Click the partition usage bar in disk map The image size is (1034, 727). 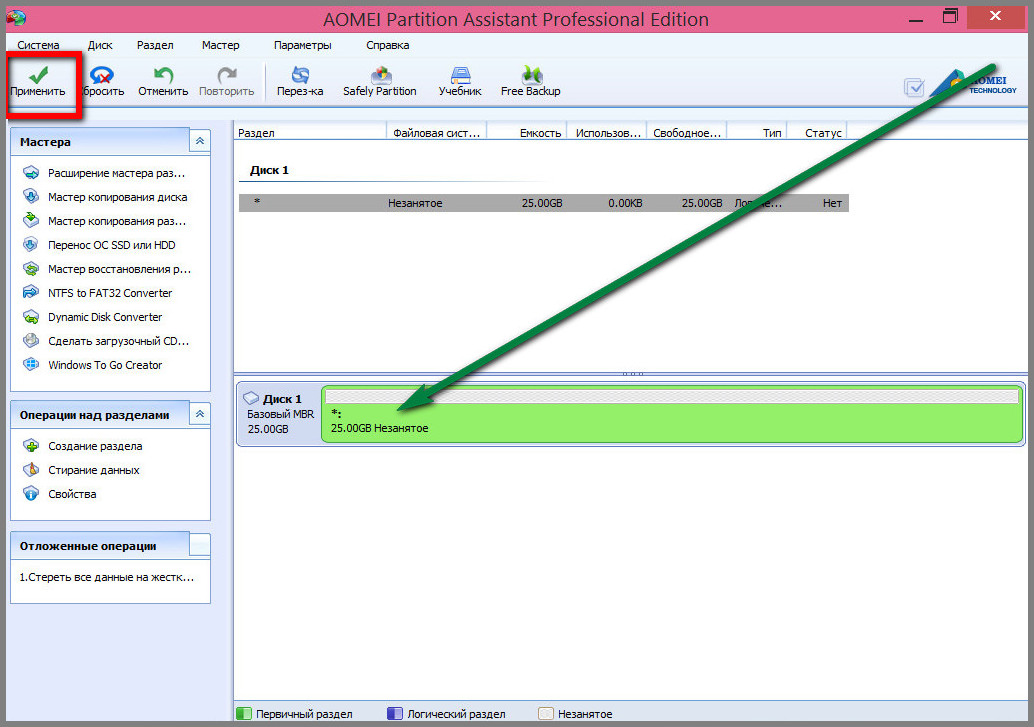pos(672,396)
